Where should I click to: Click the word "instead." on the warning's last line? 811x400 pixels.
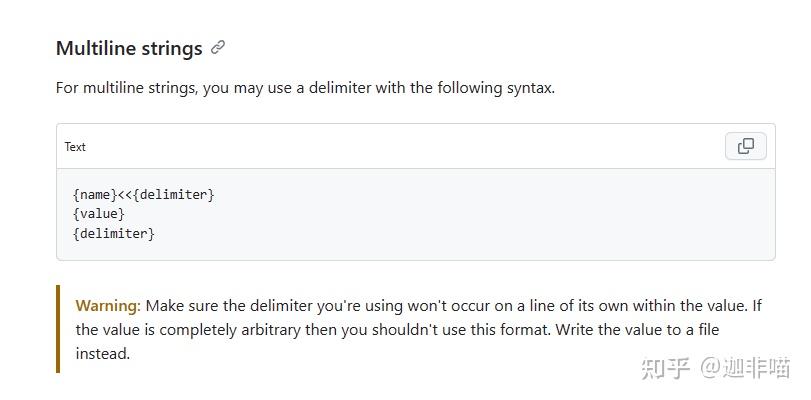pos(103,353)
